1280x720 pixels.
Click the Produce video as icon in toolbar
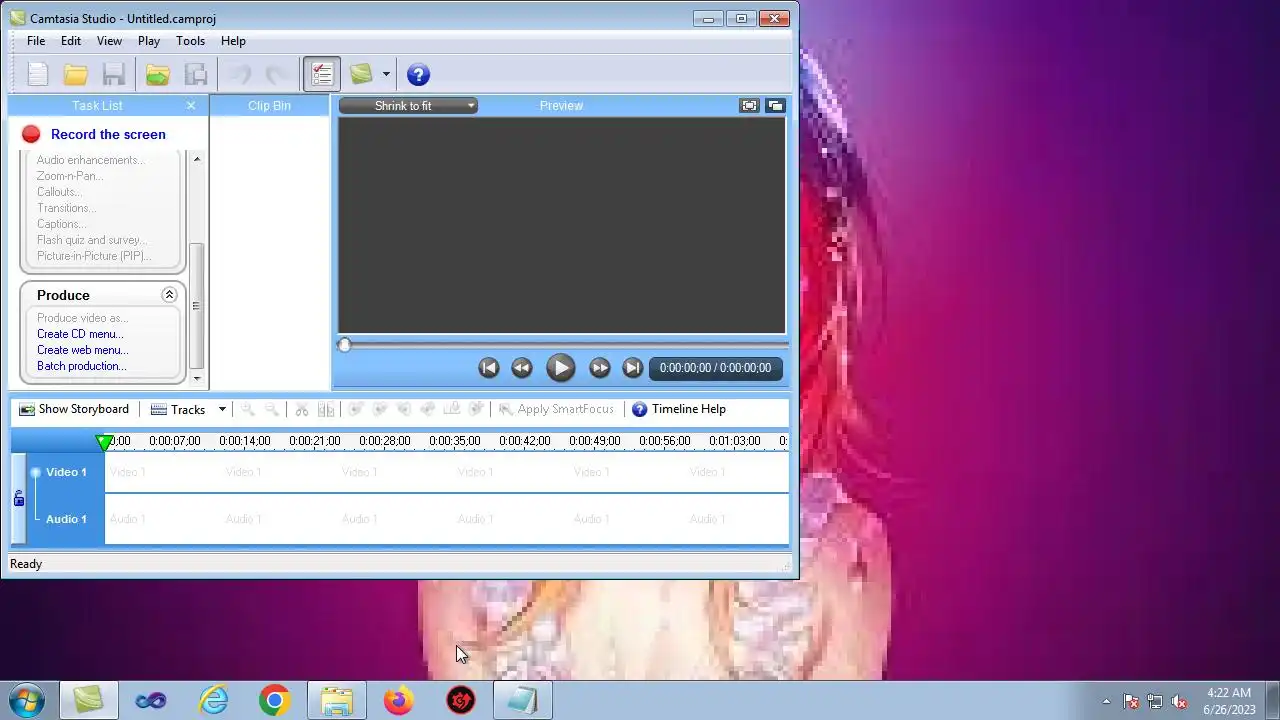pyautogui.click(x=196, y=74)
